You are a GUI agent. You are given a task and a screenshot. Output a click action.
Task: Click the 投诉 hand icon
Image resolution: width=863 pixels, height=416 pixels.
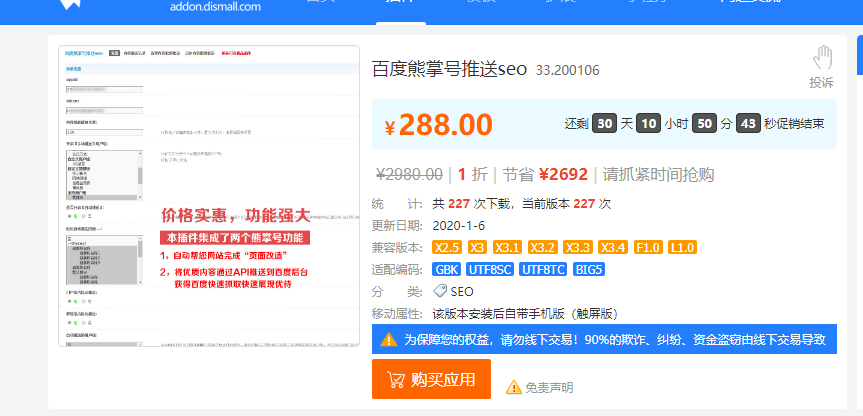pyautogui.click(x=822, y=58)
